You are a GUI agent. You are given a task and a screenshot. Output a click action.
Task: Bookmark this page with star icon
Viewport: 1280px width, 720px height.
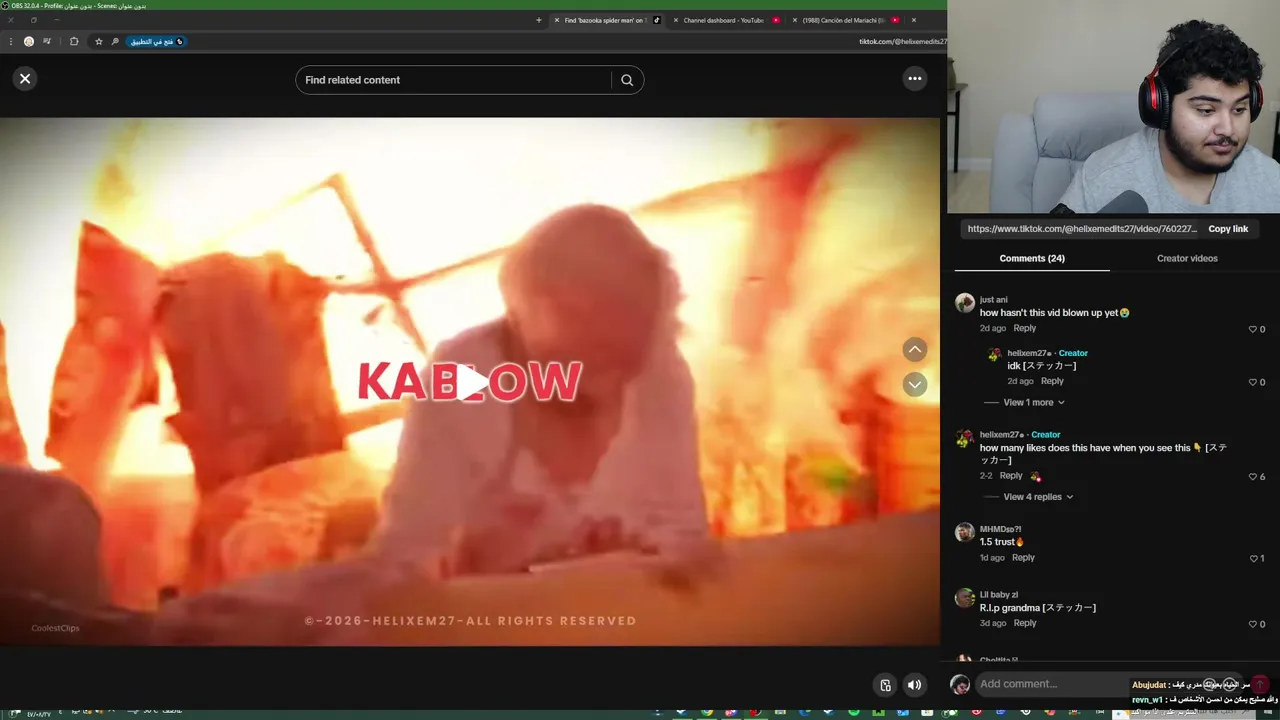coord(98,41)
